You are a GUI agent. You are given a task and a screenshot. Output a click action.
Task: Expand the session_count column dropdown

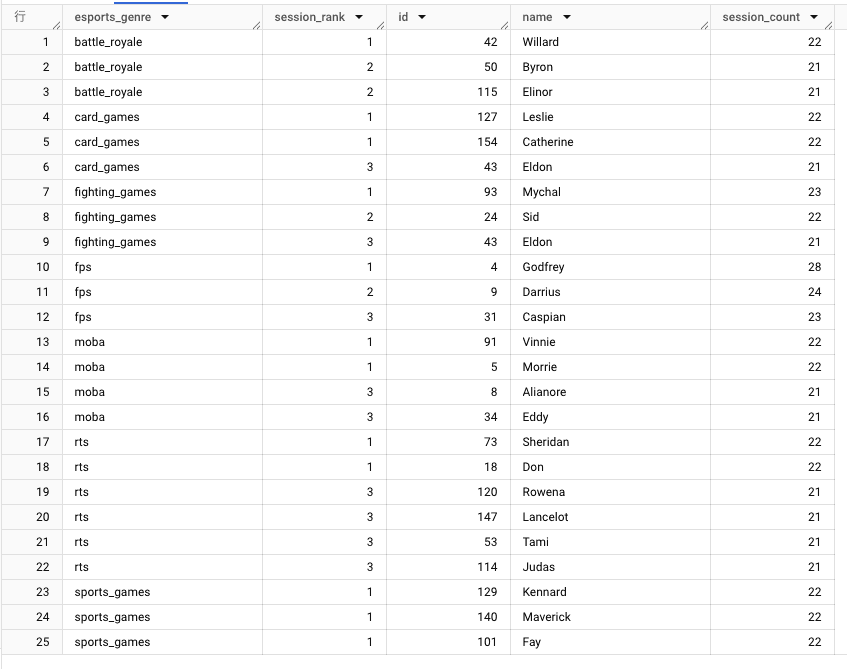point(816,18)
